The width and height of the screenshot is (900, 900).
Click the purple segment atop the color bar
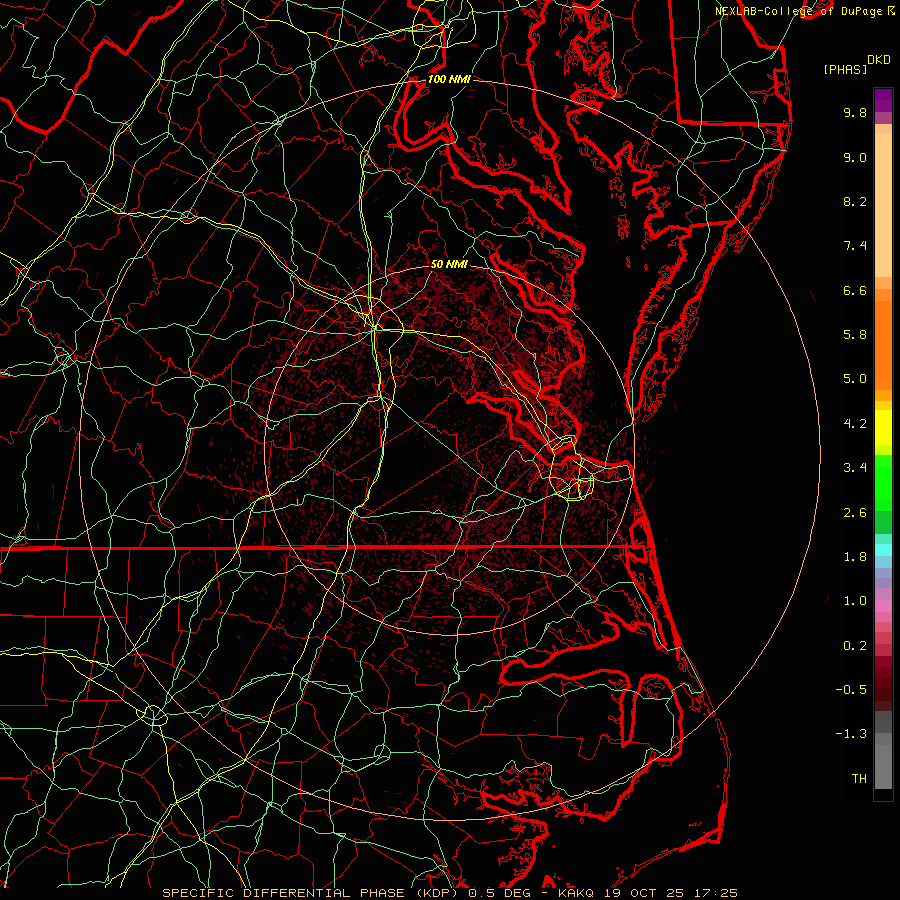click(x=883, y=100)
